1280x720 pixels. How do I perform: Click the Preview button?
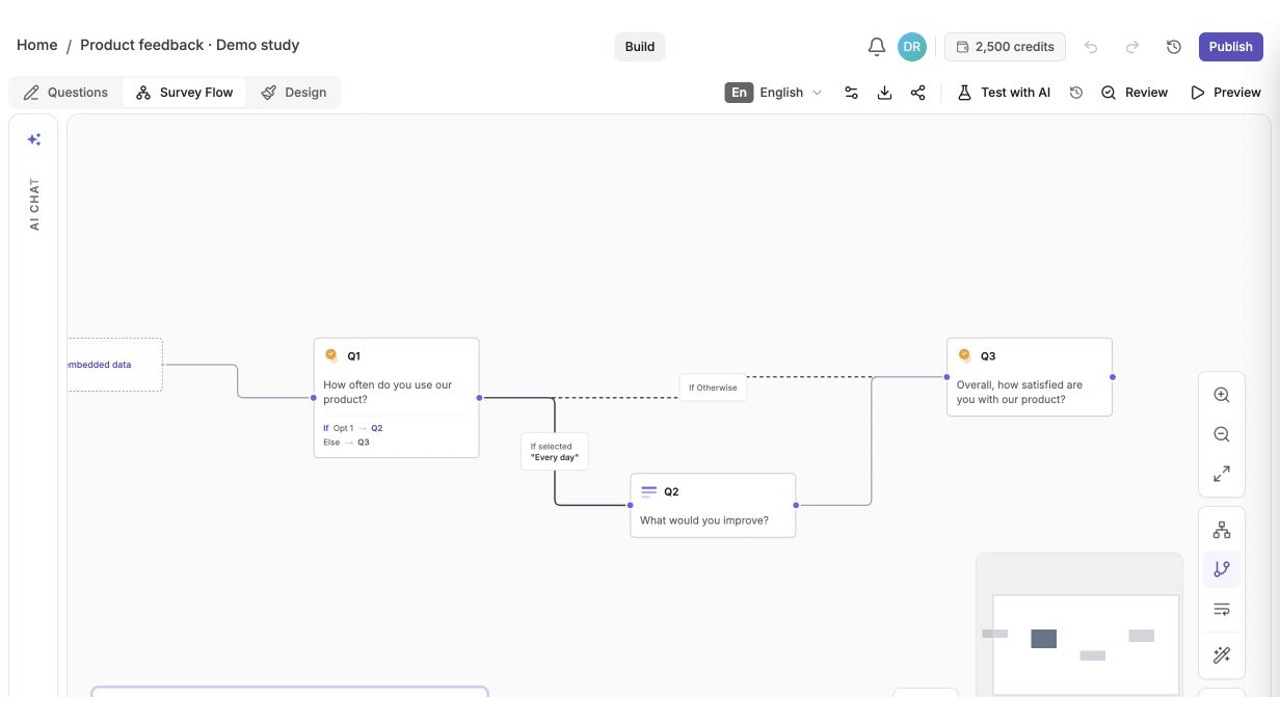coord(1225,92)
